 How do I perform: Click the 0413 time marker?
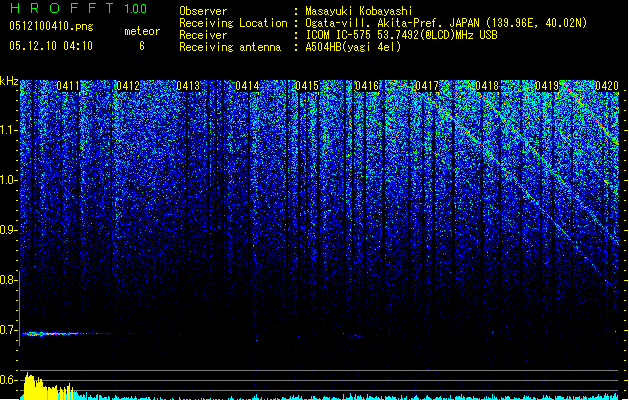(188, 86)
